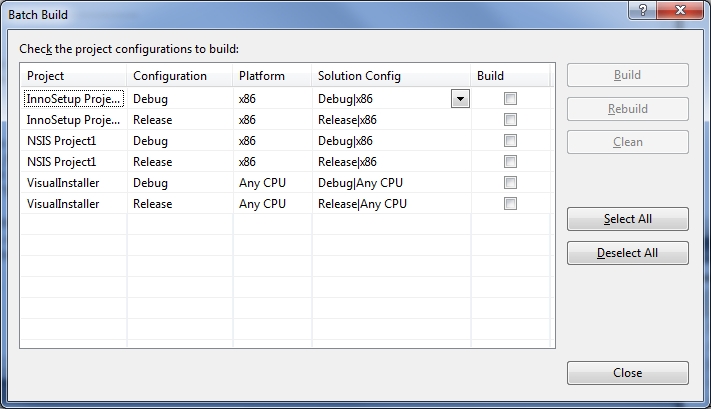Click the disabled Build button

[x=628, y=75]
